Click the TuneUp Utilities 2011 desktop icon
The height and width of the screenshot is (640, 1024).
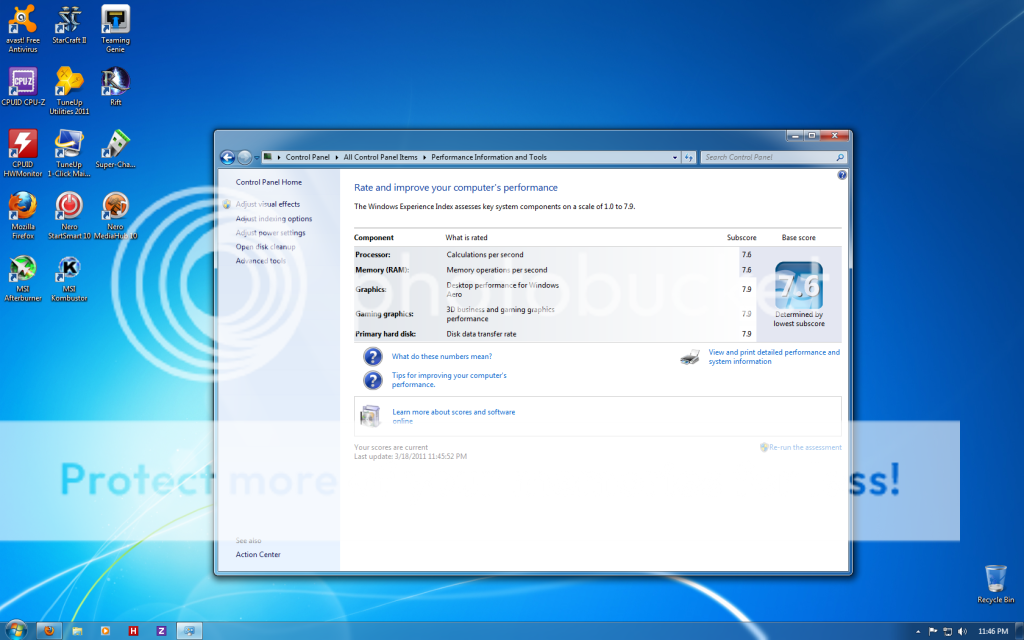click(69, 91)
